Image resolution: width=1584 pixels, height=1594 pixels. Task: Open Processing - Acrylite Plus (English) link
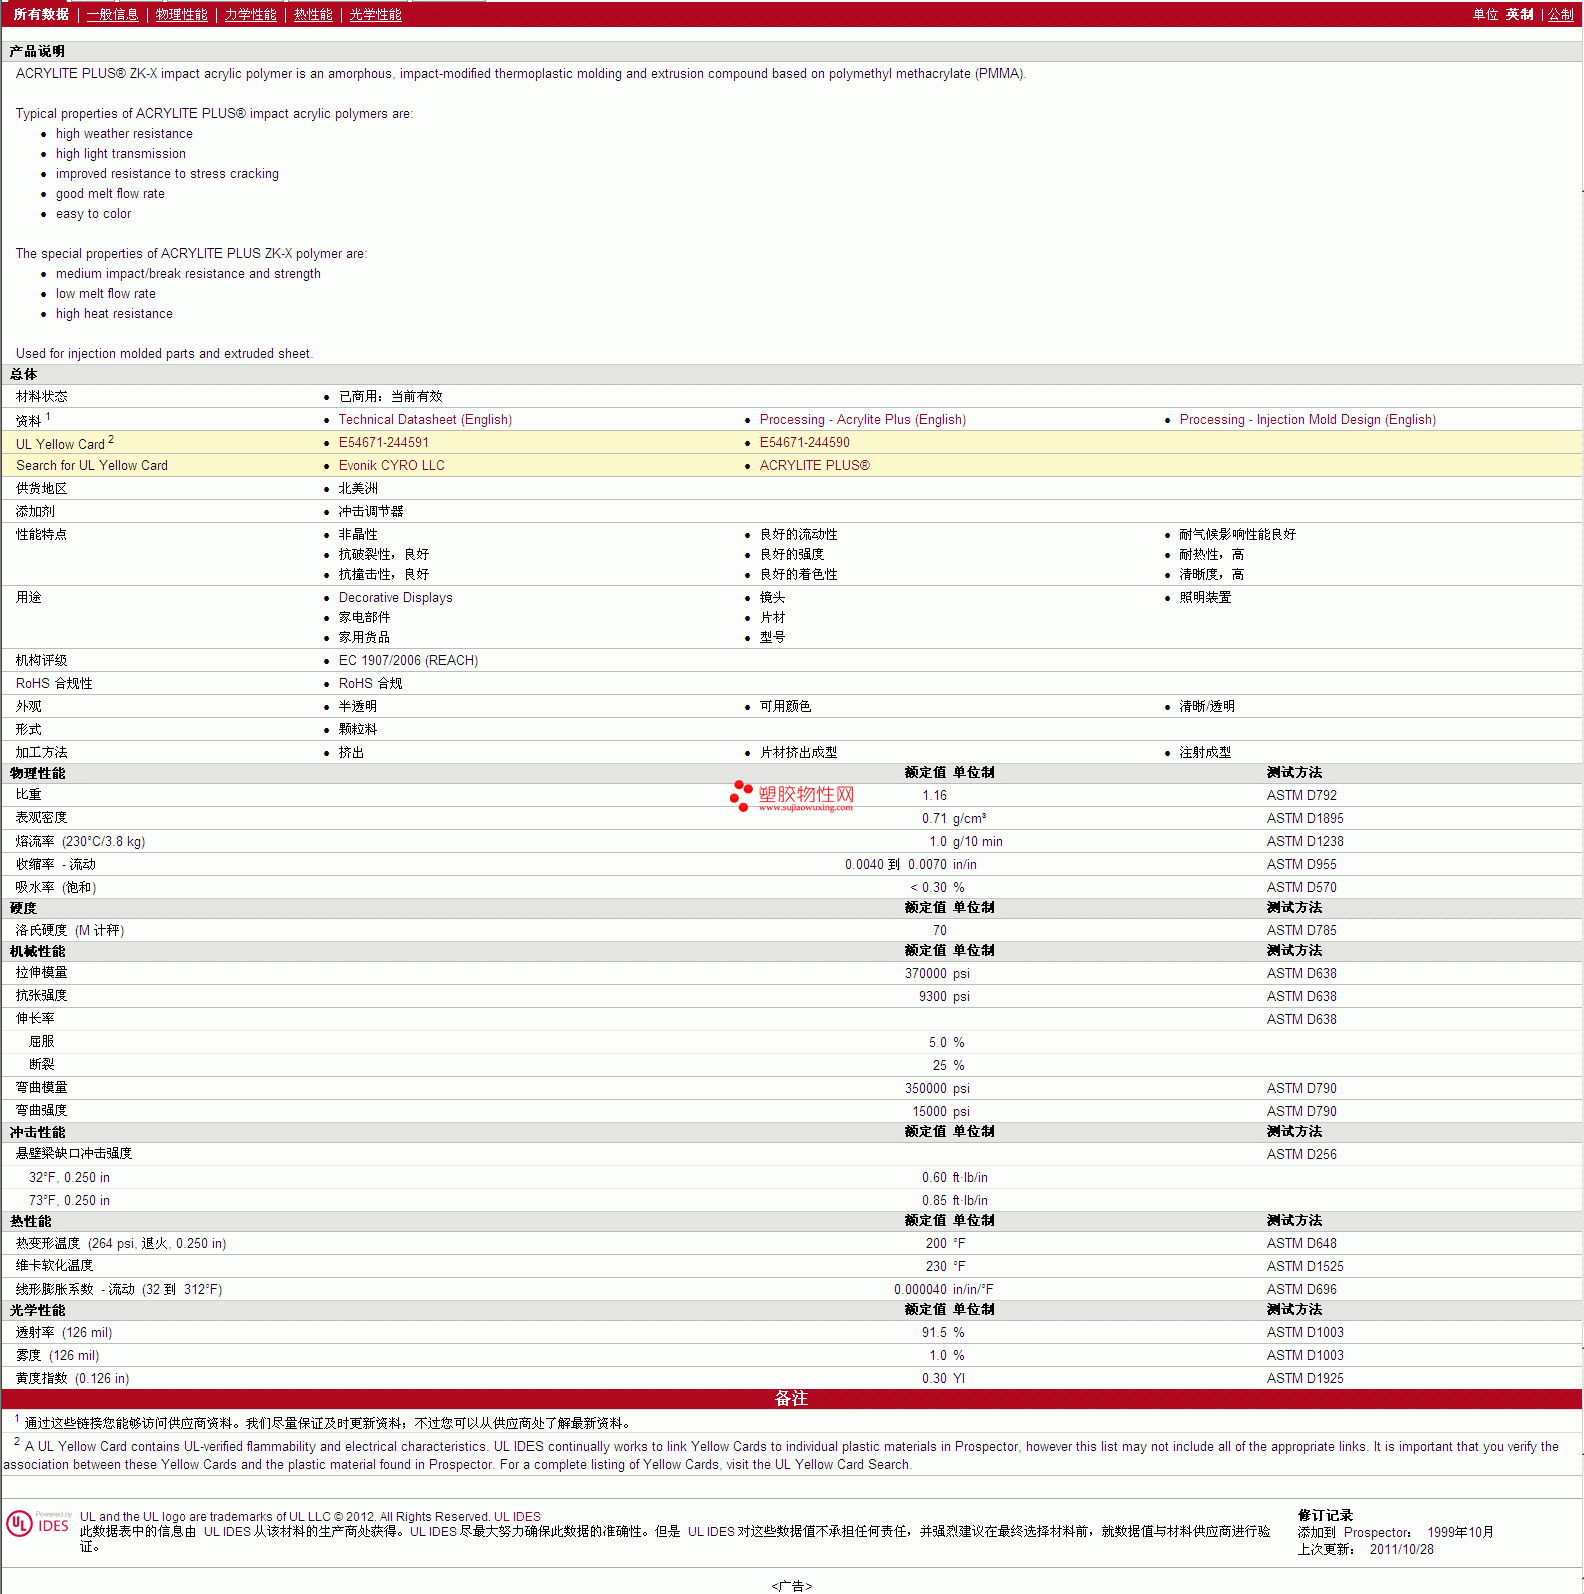(862, 419)
